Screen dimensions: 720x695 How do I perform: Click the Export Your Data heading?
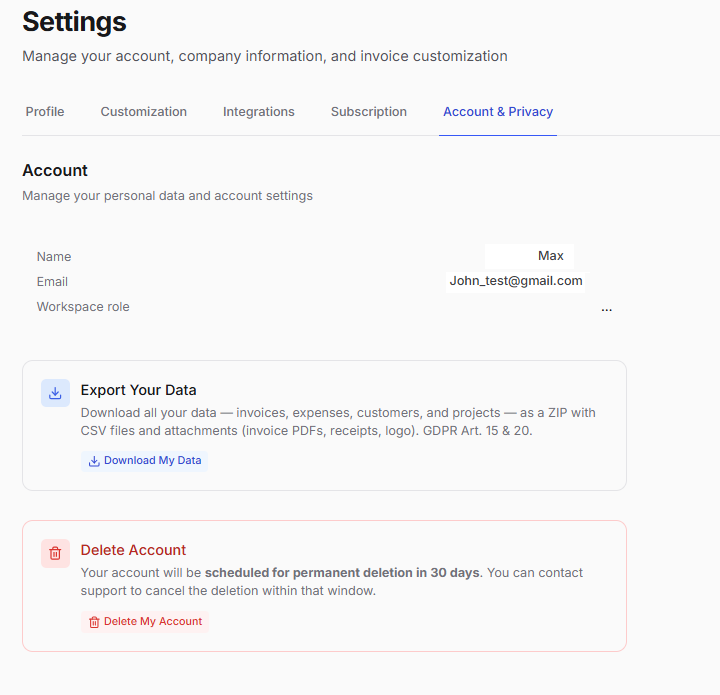point(139,390)
